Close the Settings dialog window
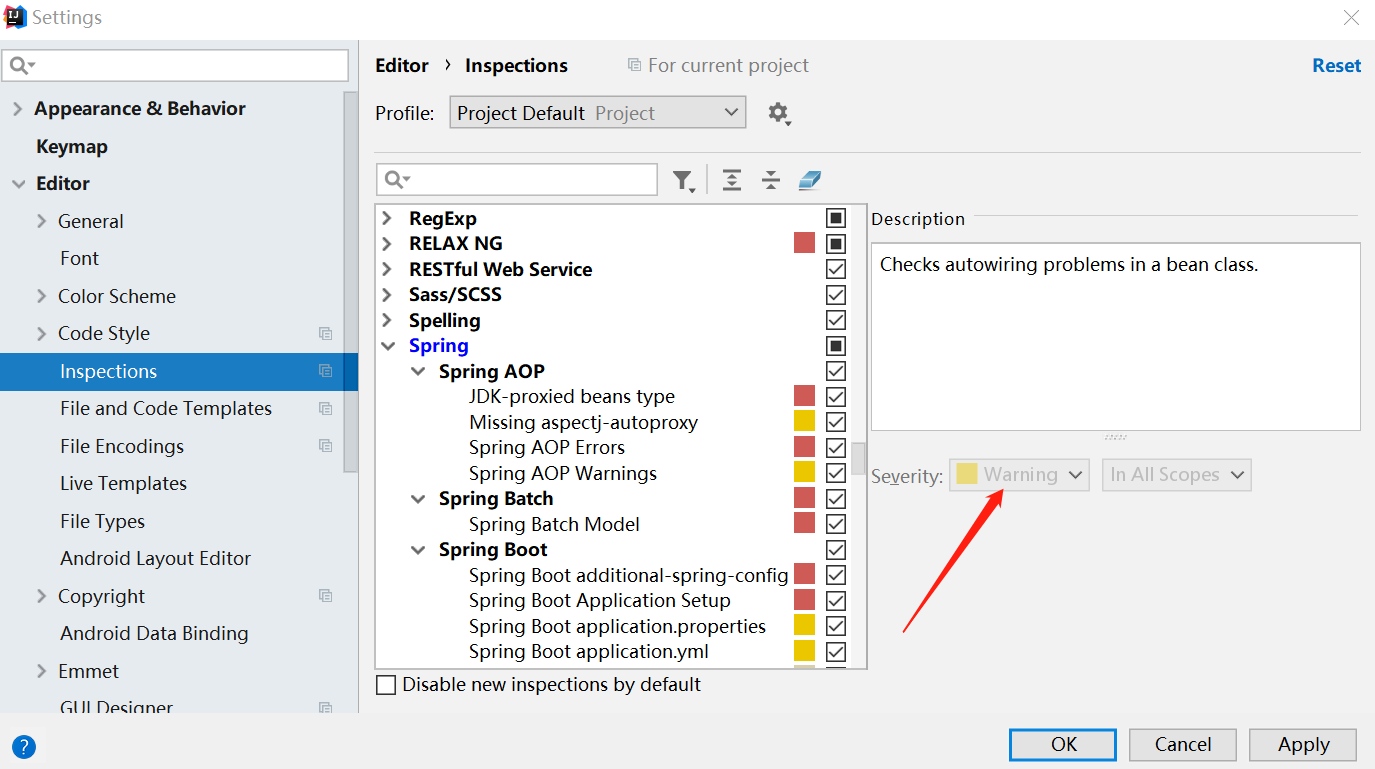 click(1351, 18)
